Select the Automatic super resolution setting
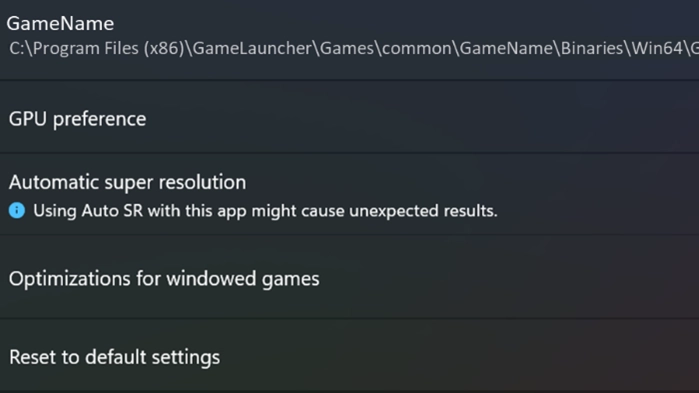 pyautogui.click(x=350, y=194)
